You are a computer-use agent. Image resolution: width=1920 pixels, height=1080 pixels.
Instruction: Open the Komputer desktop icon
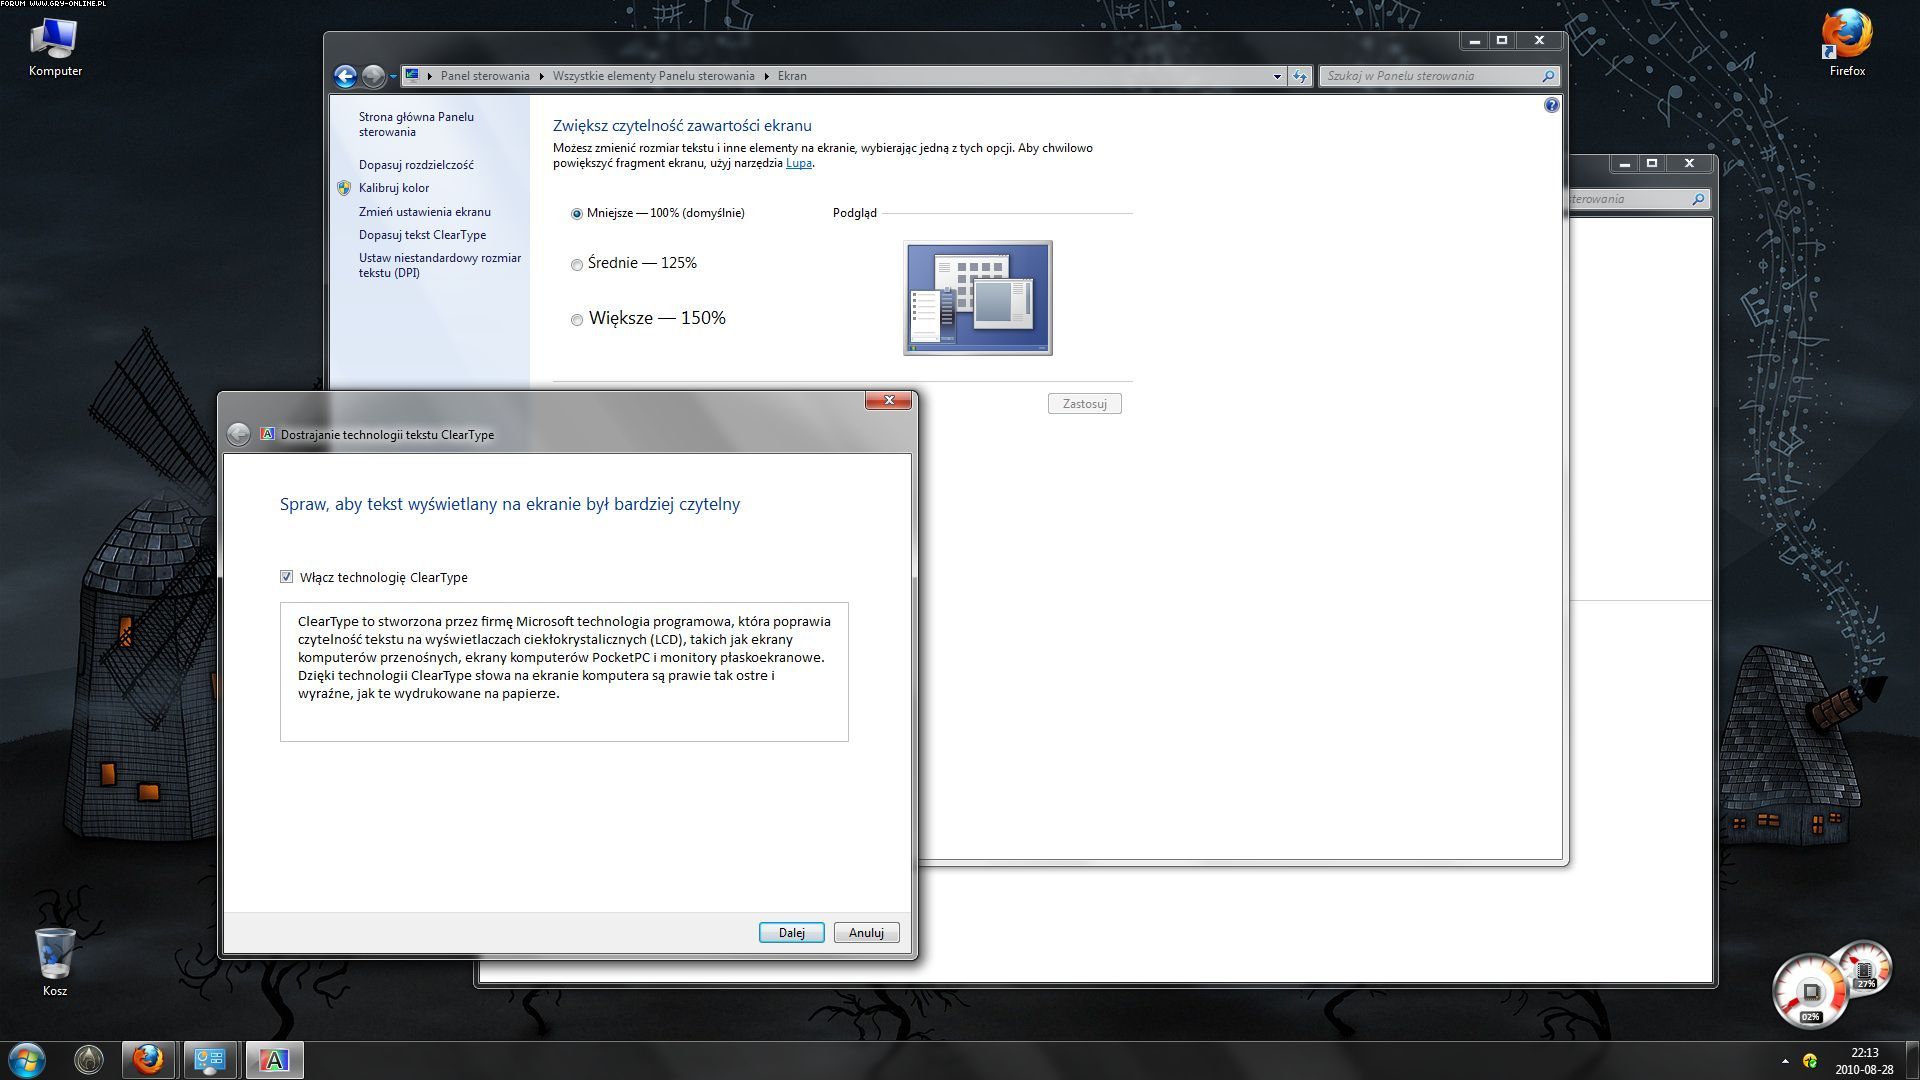coord(55,47)
